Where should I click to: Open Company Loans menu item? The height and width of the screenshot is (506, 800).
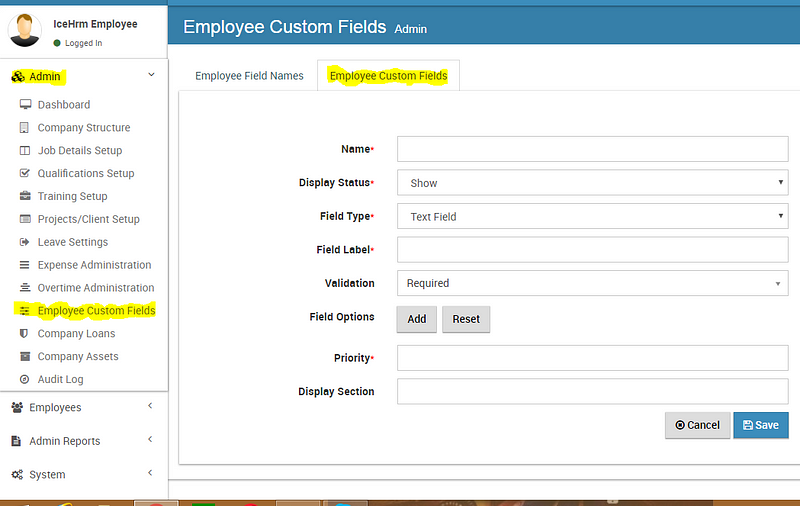coord(76,334)
